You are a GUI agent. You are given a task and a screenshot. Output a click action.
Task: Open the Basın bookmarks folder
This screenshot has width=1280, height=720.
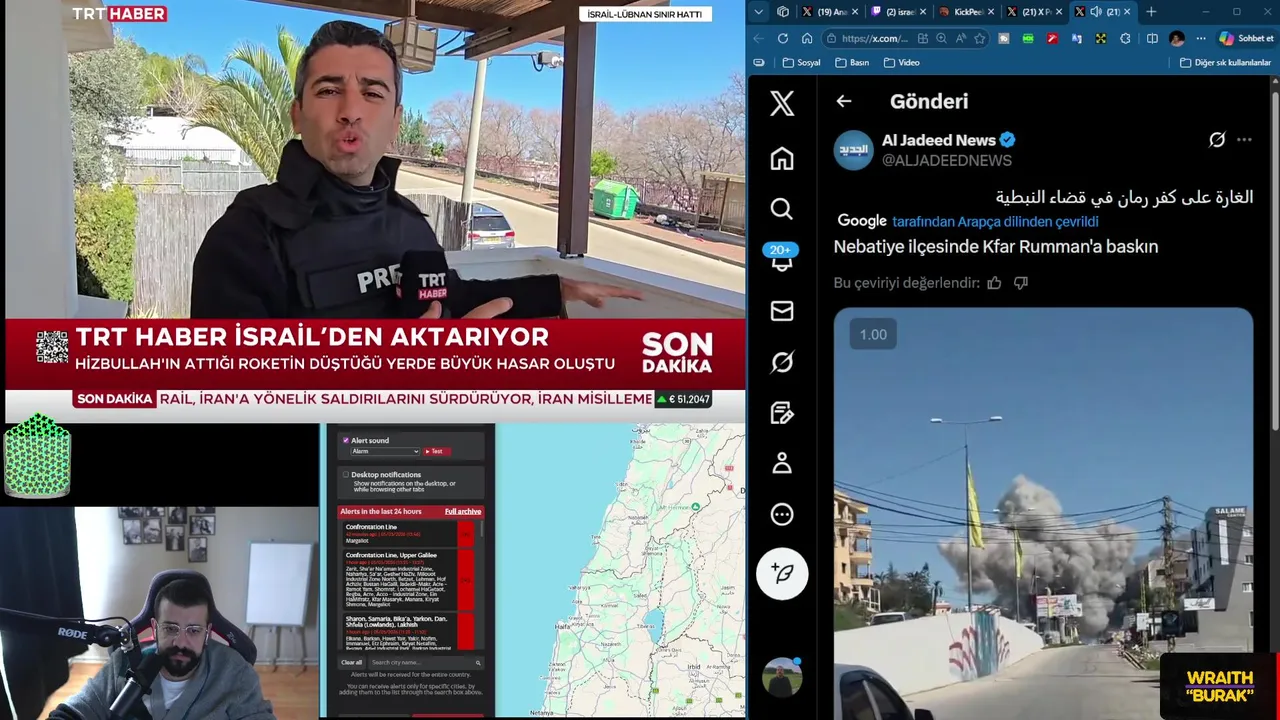coord(852,62)
